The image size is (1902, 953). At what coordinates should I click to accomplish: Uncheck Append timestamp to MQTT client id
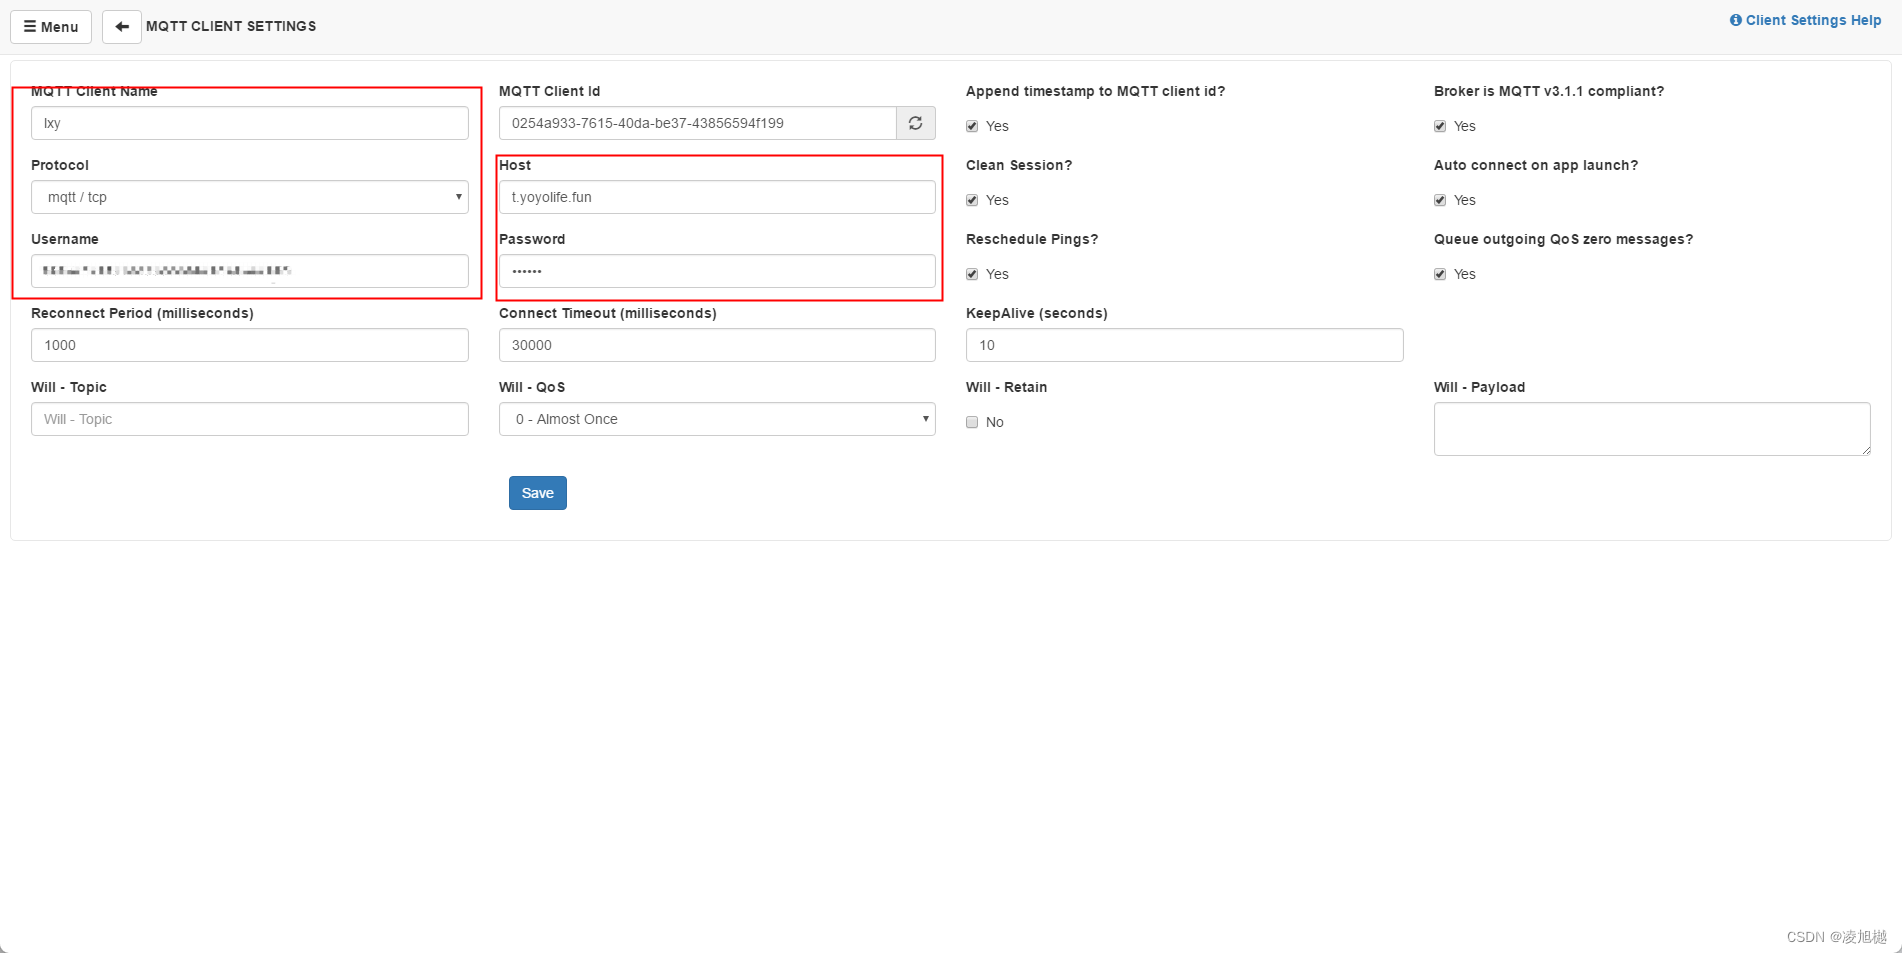(x=971, y=126)
